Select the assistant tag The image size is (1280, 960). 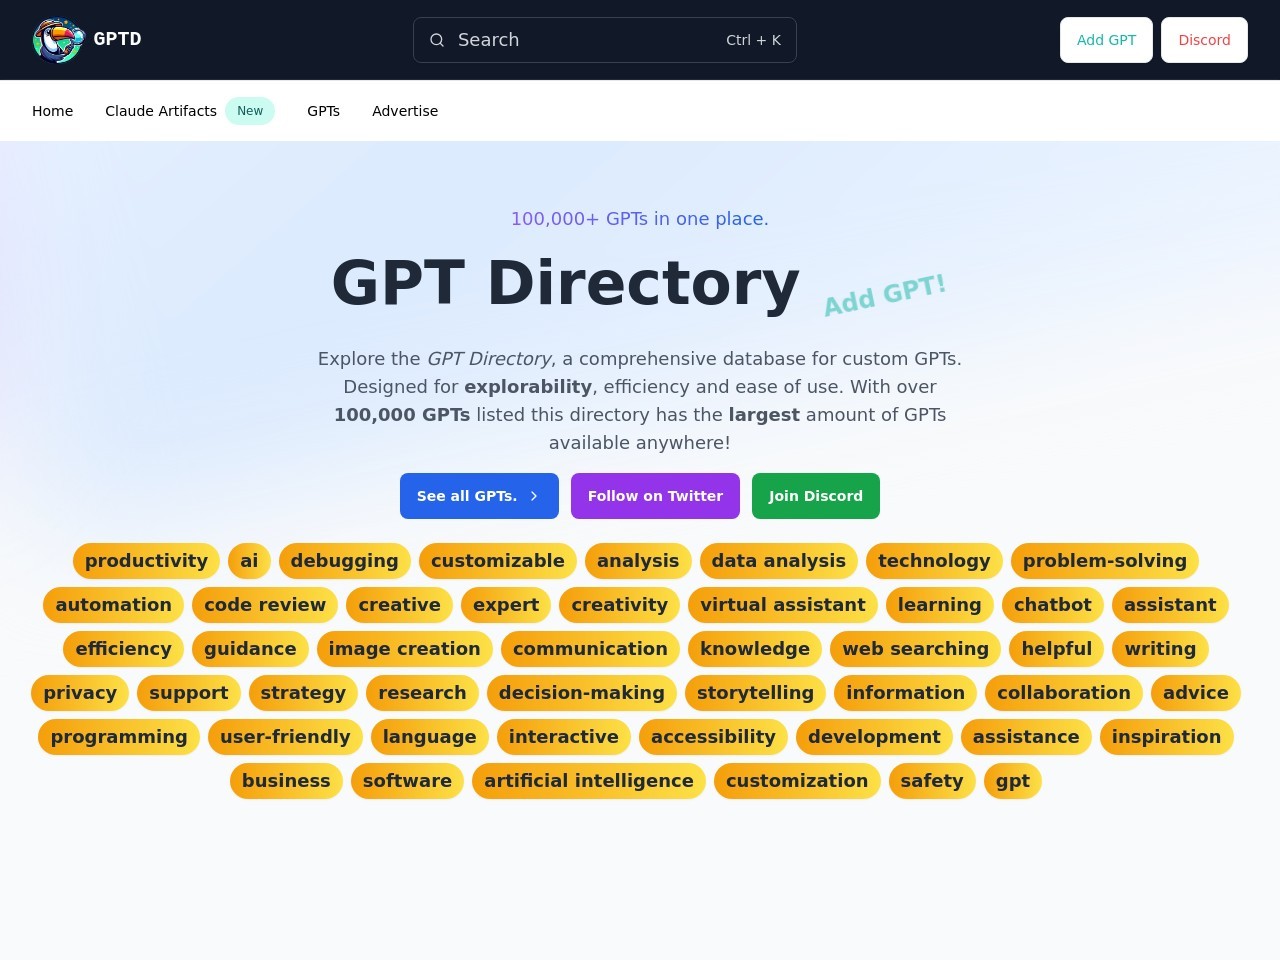[1170, 605]
